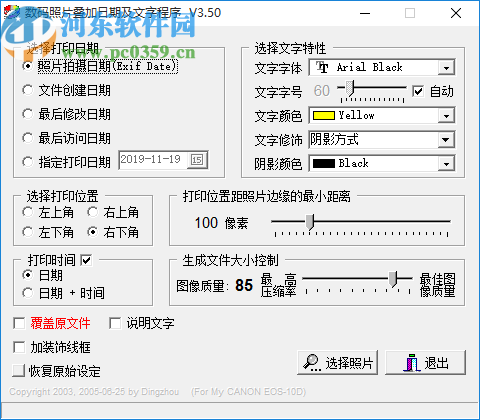
Task: Click the yellow color swatch
Action: [323, 116]
